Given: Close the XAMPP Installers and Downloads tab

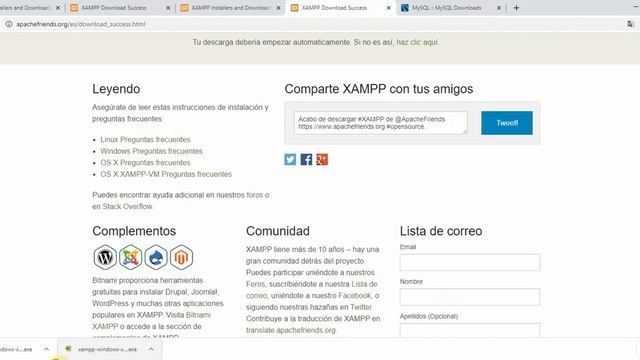Looking at the screenshot, I should pyautogui.click(x=278, y=8).
